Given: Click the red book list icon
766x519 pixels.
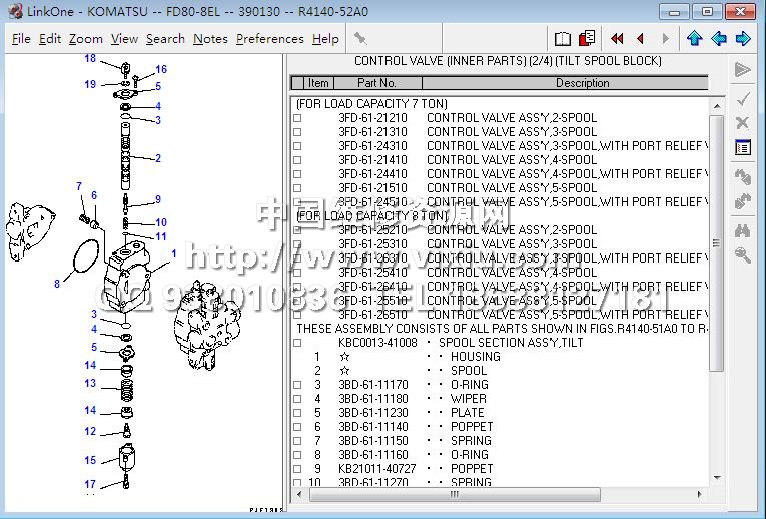Looking at the screenshot, I should [x=587, y=39].
